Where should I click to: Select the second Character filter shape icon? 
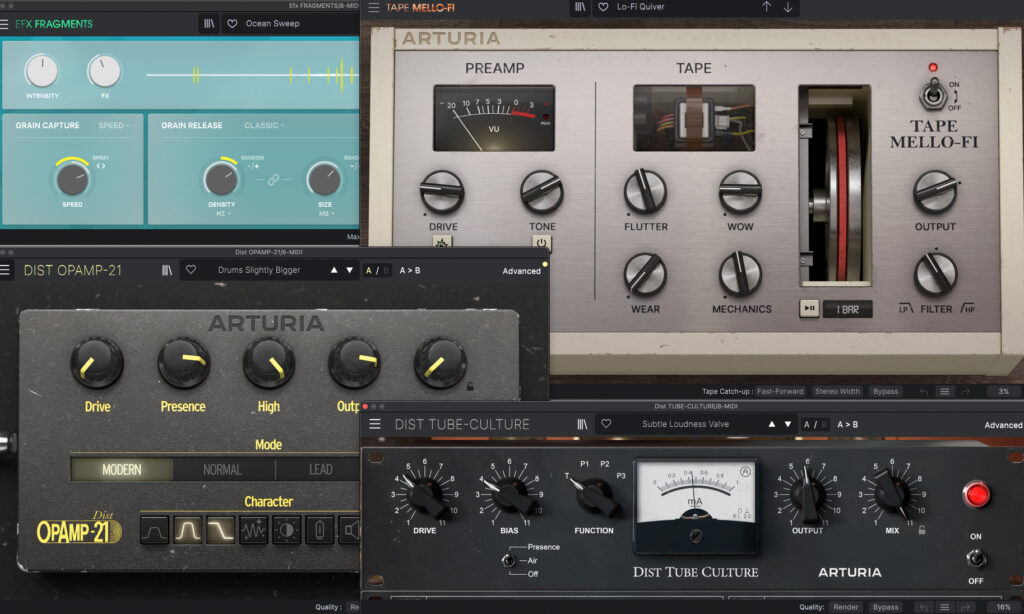[x=187, y=529]
